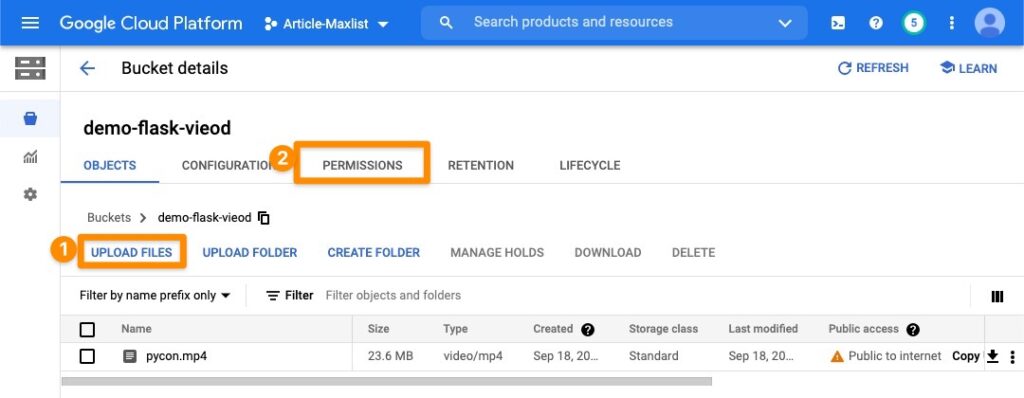Click MANAGE HOLDS
Viewport: 1024px width, 398px height.
(x=496, y=252)
